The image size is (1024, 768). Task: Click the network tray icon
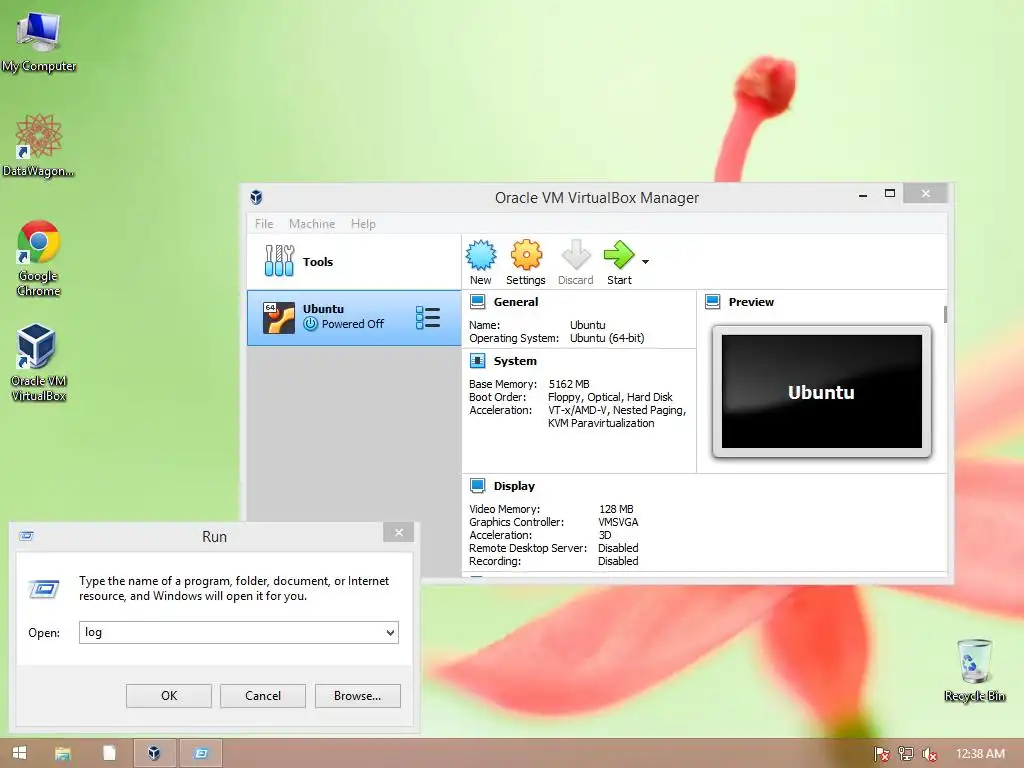pos(906,754)
